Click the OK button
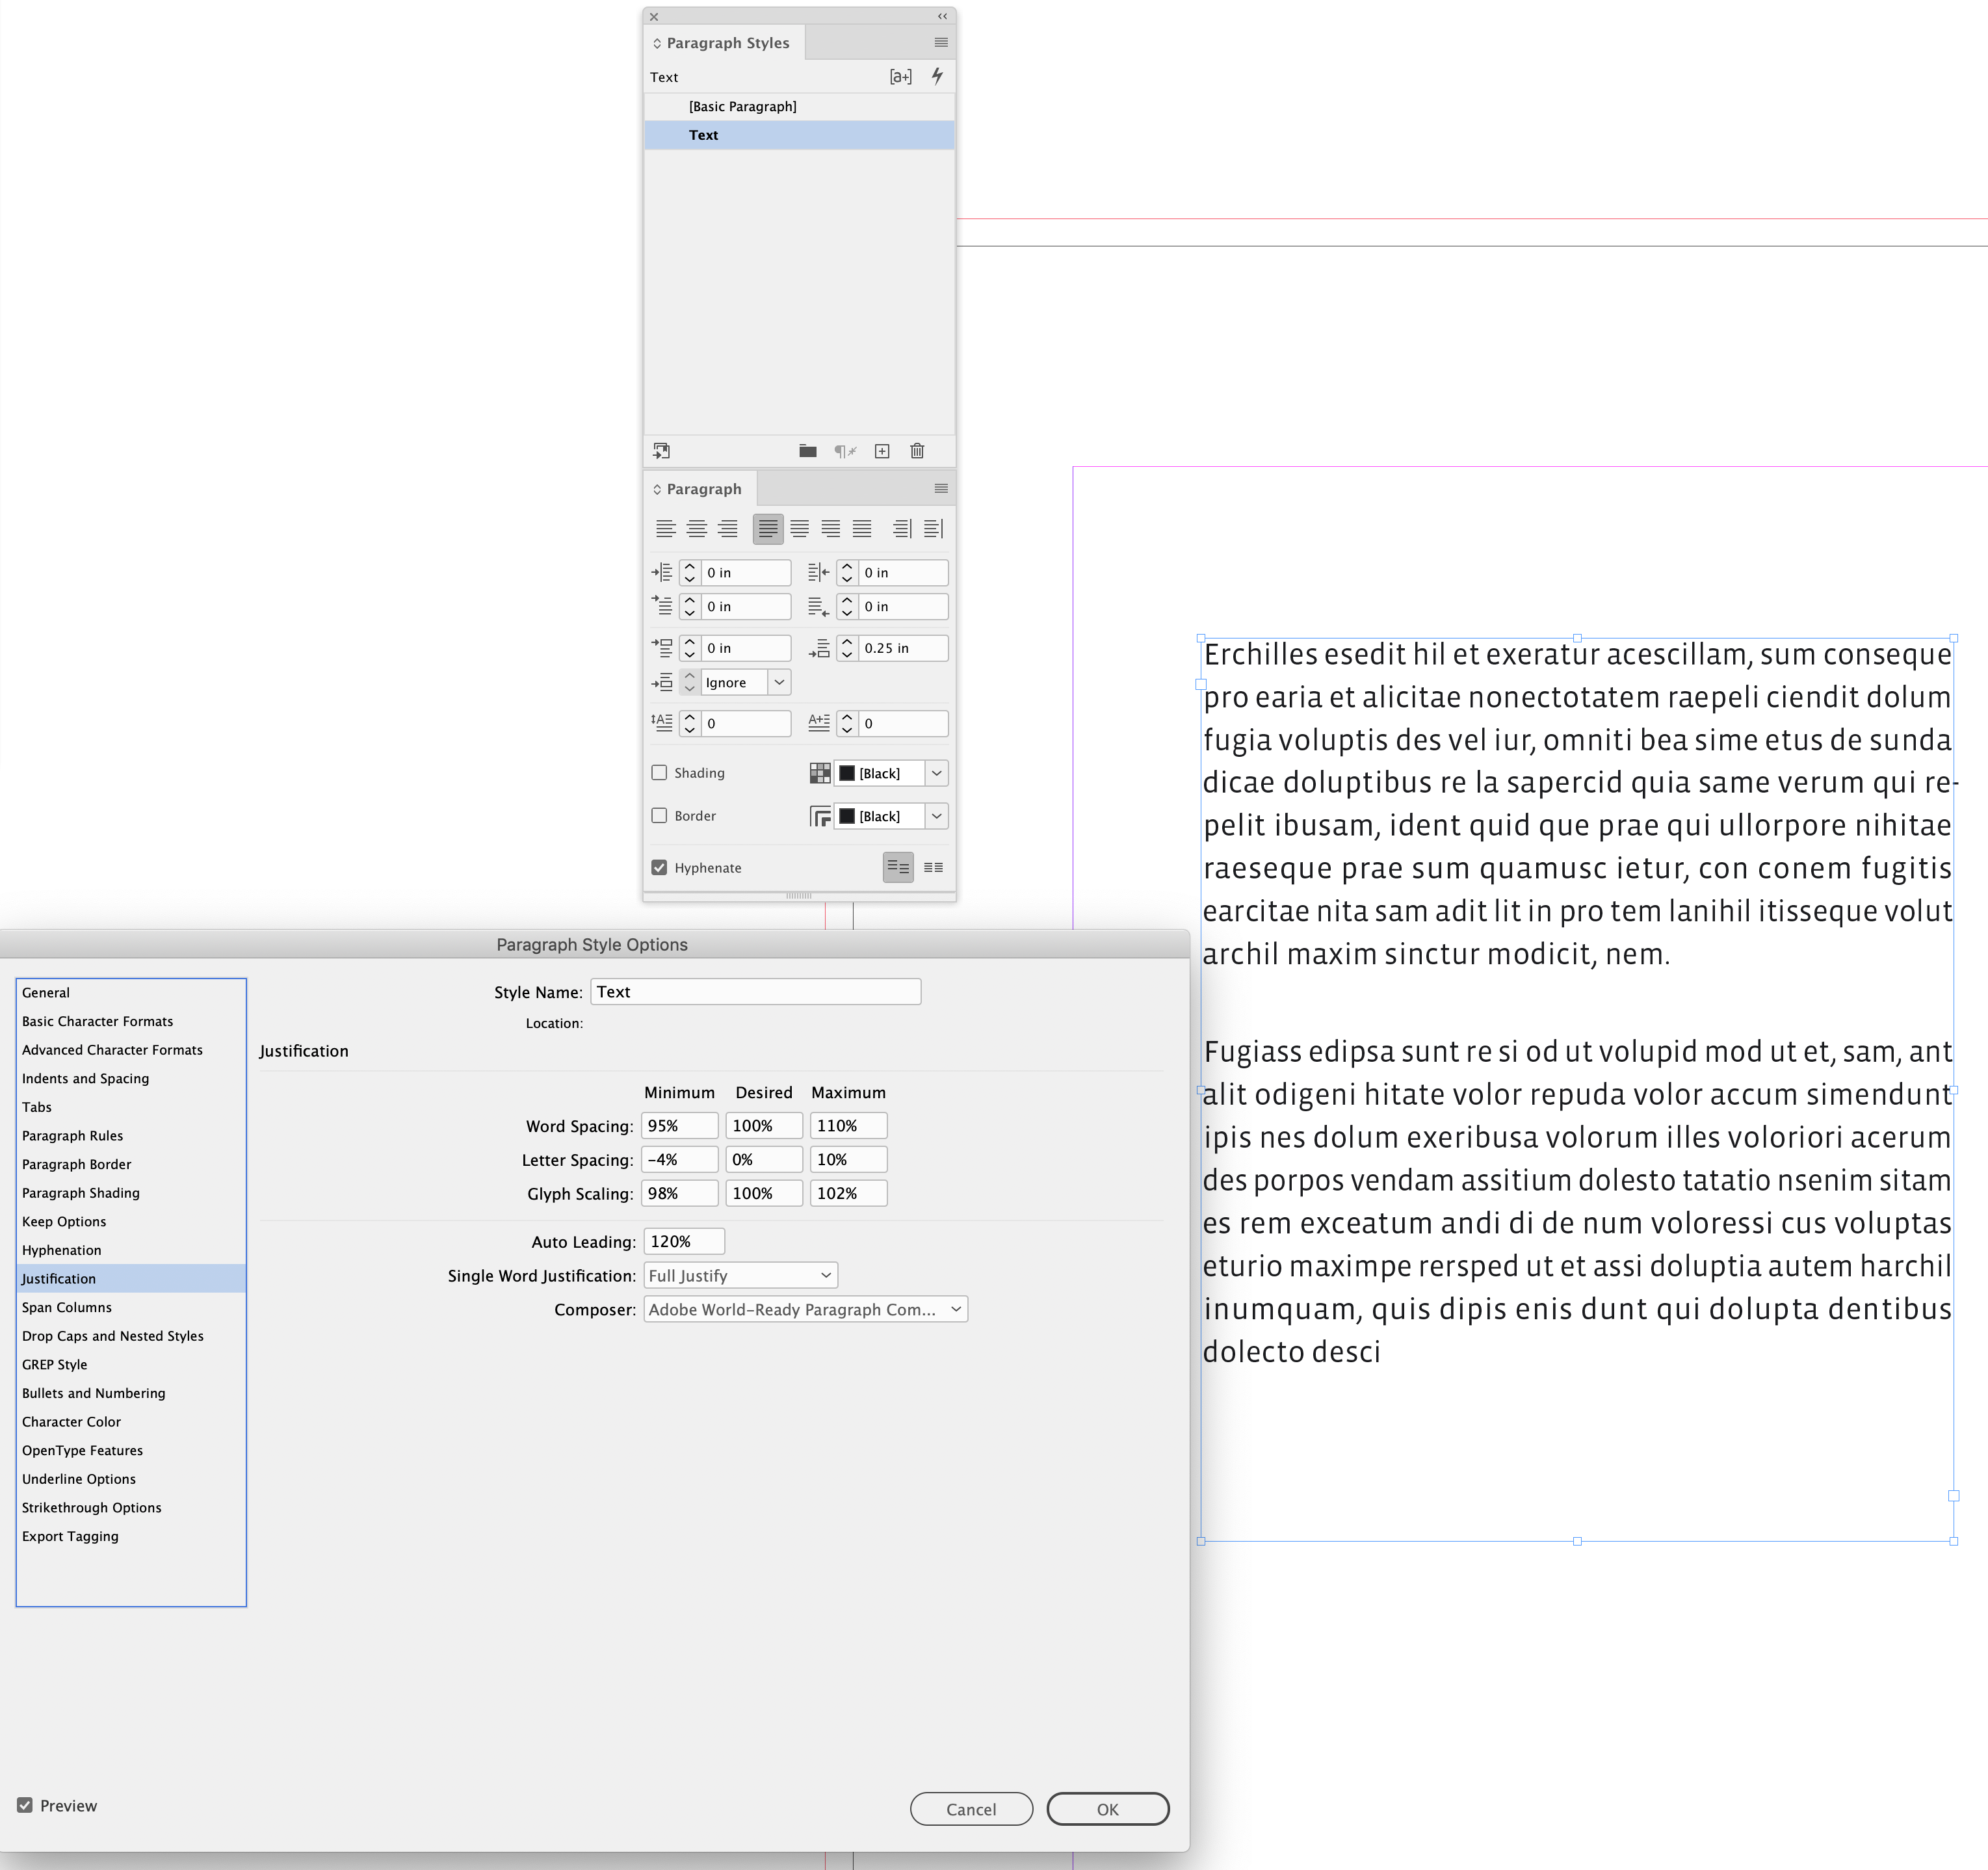Screen dimensions: 1988x1870 point(1107,1809)
